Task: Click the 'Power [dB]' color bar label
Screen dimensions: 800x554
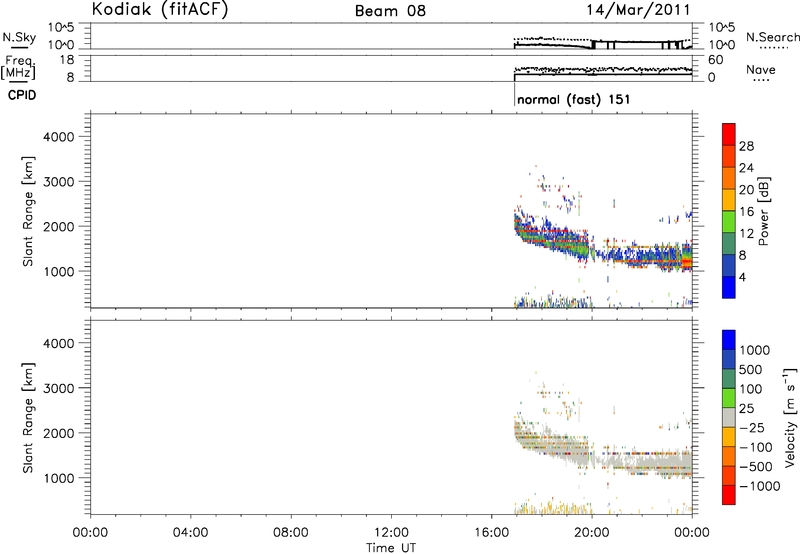Action: pos(763,211)
